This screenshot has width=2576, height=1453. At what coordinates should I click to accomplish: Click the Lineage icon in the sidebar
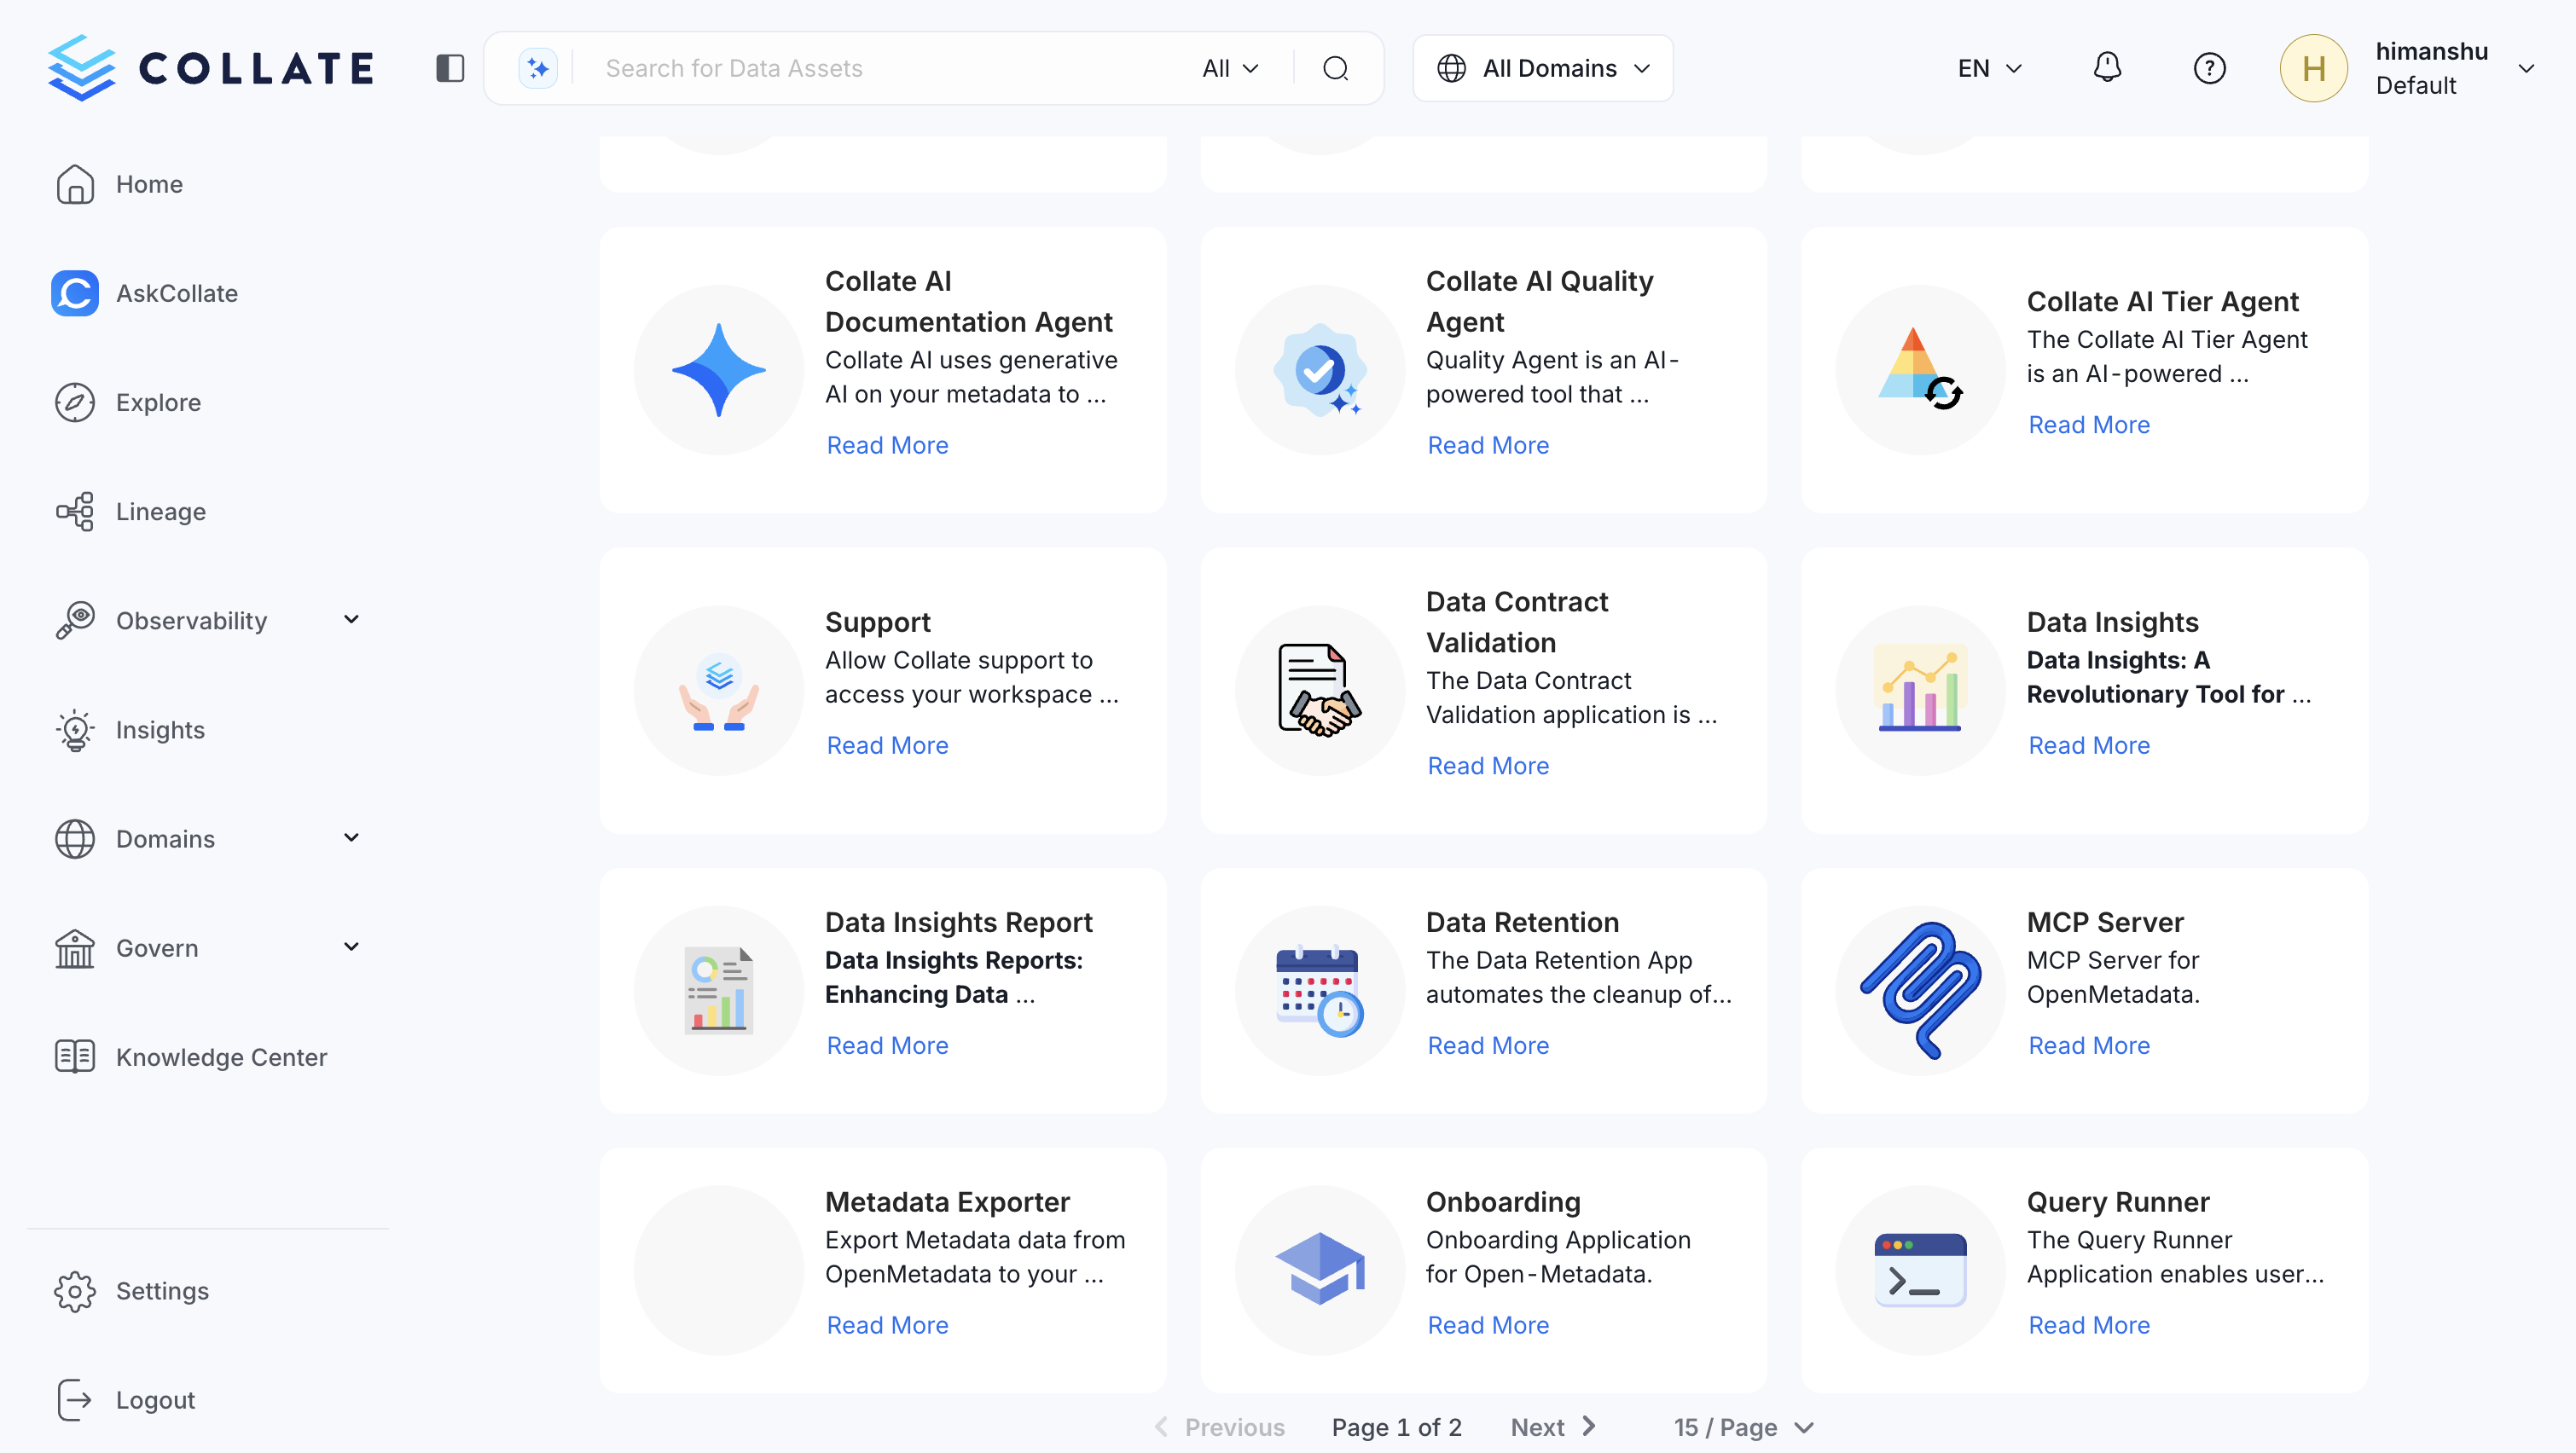75,511
